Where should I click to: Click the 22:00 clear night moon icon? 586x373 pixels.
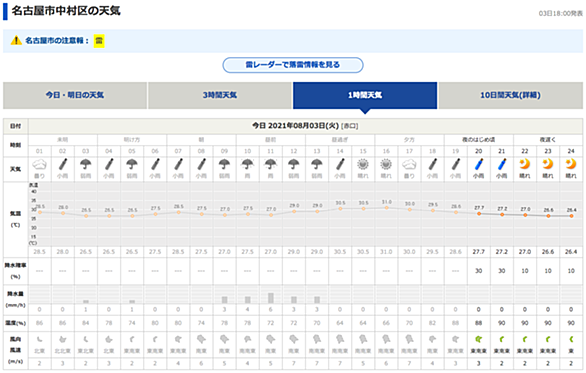pyautogui.click(x=525, y=164)
